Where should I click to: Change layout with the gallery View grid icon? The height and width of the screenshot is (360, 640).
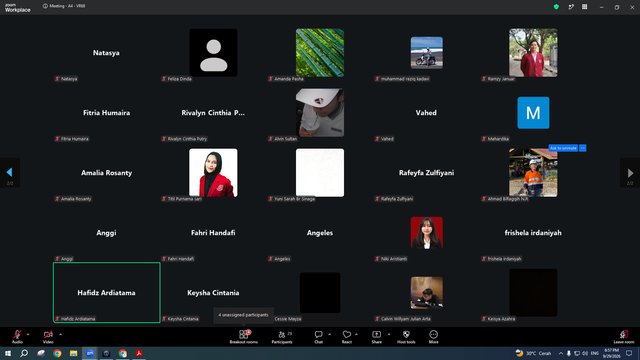(x=585, y=7)
